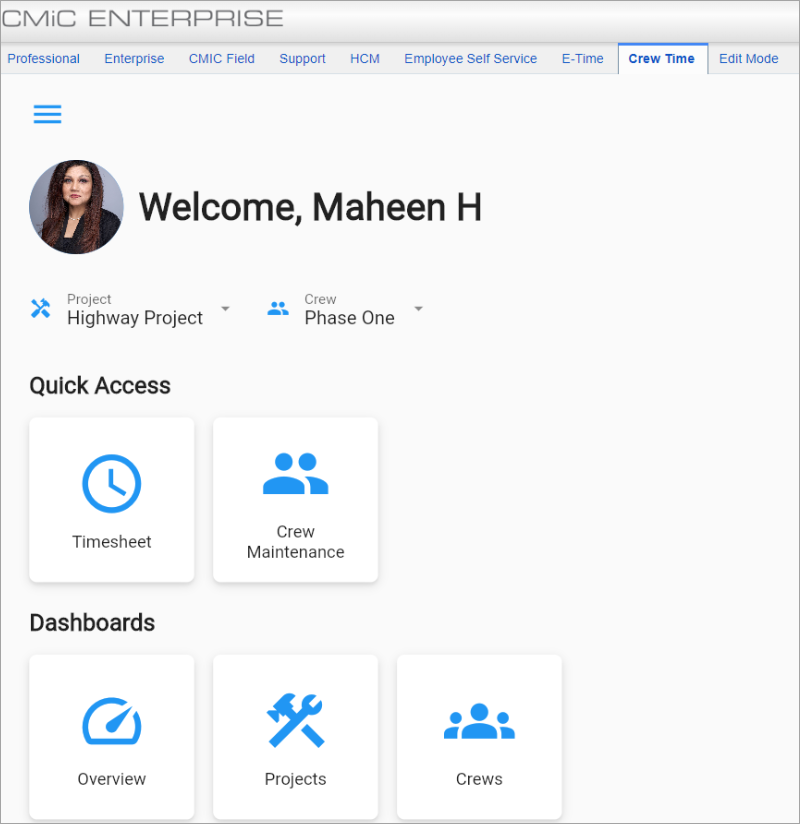The height and width of the screenshot is (824, 800).
Task: Click the Phase One crew value text
Action: pos(350,318)
